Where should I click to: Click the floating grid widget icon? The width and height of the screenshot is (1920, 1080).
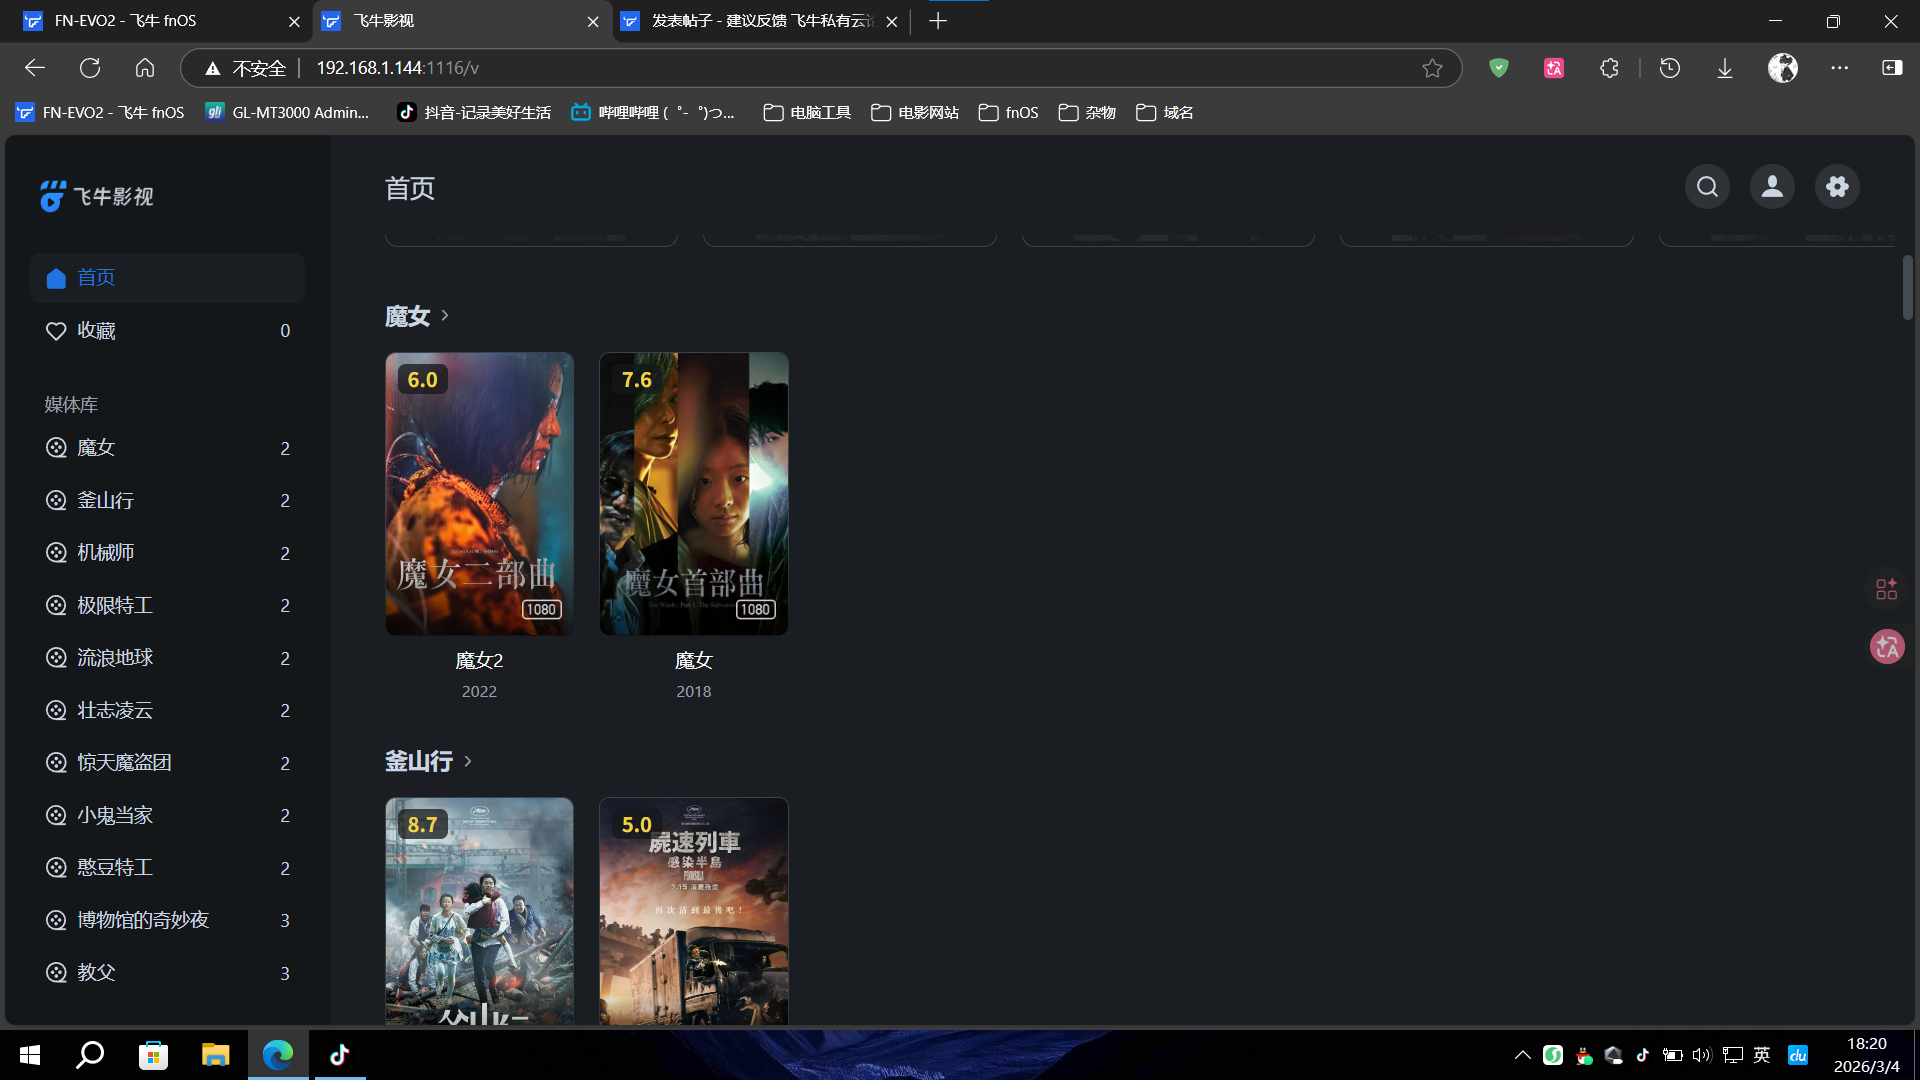(1886, 589)
